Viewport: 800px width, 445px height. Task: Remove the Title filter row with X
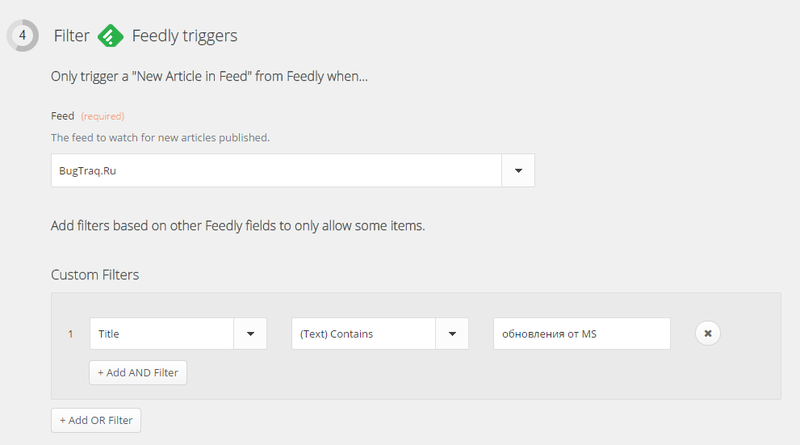(708, 334)
